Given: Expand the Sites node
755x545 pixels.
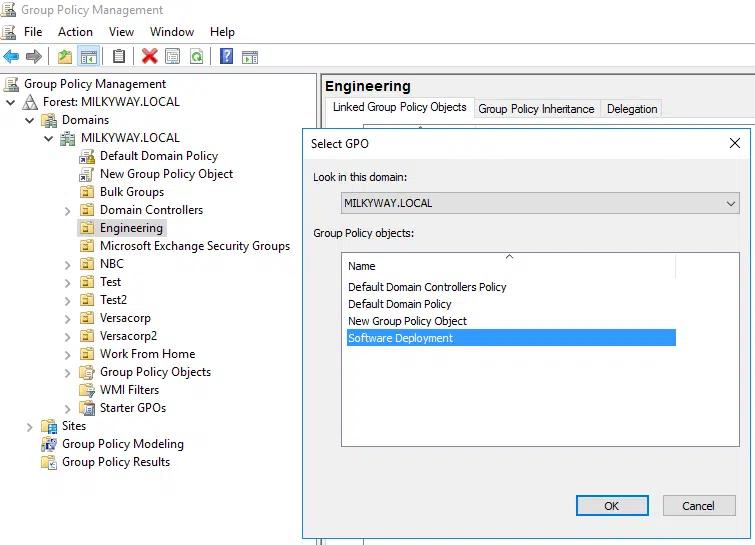Looking at the screenshot, I should [30, 427].
